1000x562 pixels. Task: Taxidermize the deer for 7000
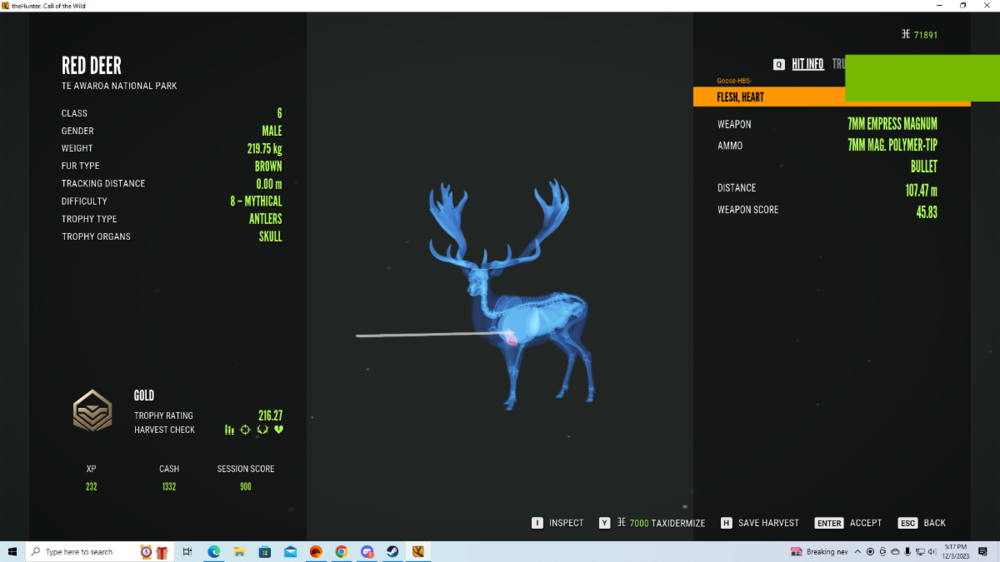(652, 523)
